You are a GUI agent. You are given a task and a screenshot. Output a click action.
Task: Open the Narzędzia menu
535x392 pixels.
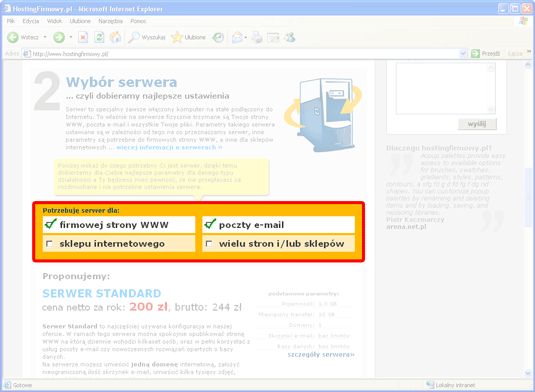(x=110, y=21)
